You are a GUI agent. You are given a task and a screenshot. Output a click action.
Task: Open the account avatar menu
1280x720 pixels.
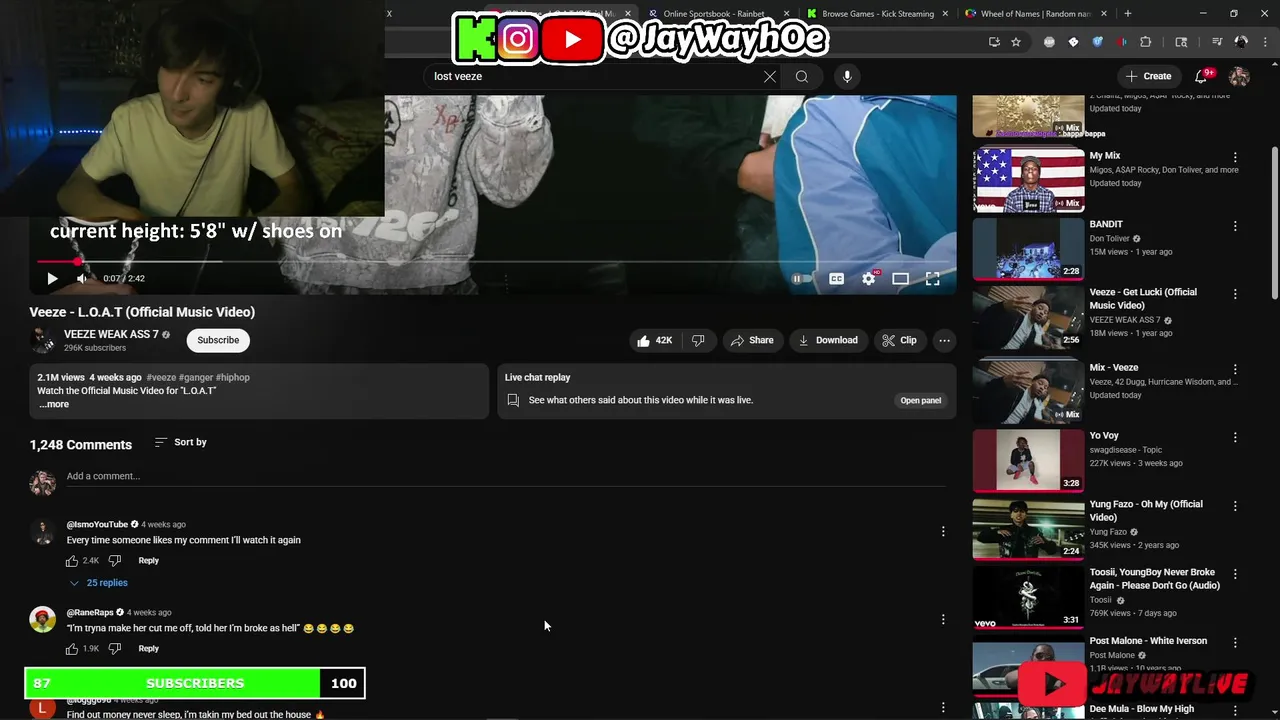[1239, 77]
